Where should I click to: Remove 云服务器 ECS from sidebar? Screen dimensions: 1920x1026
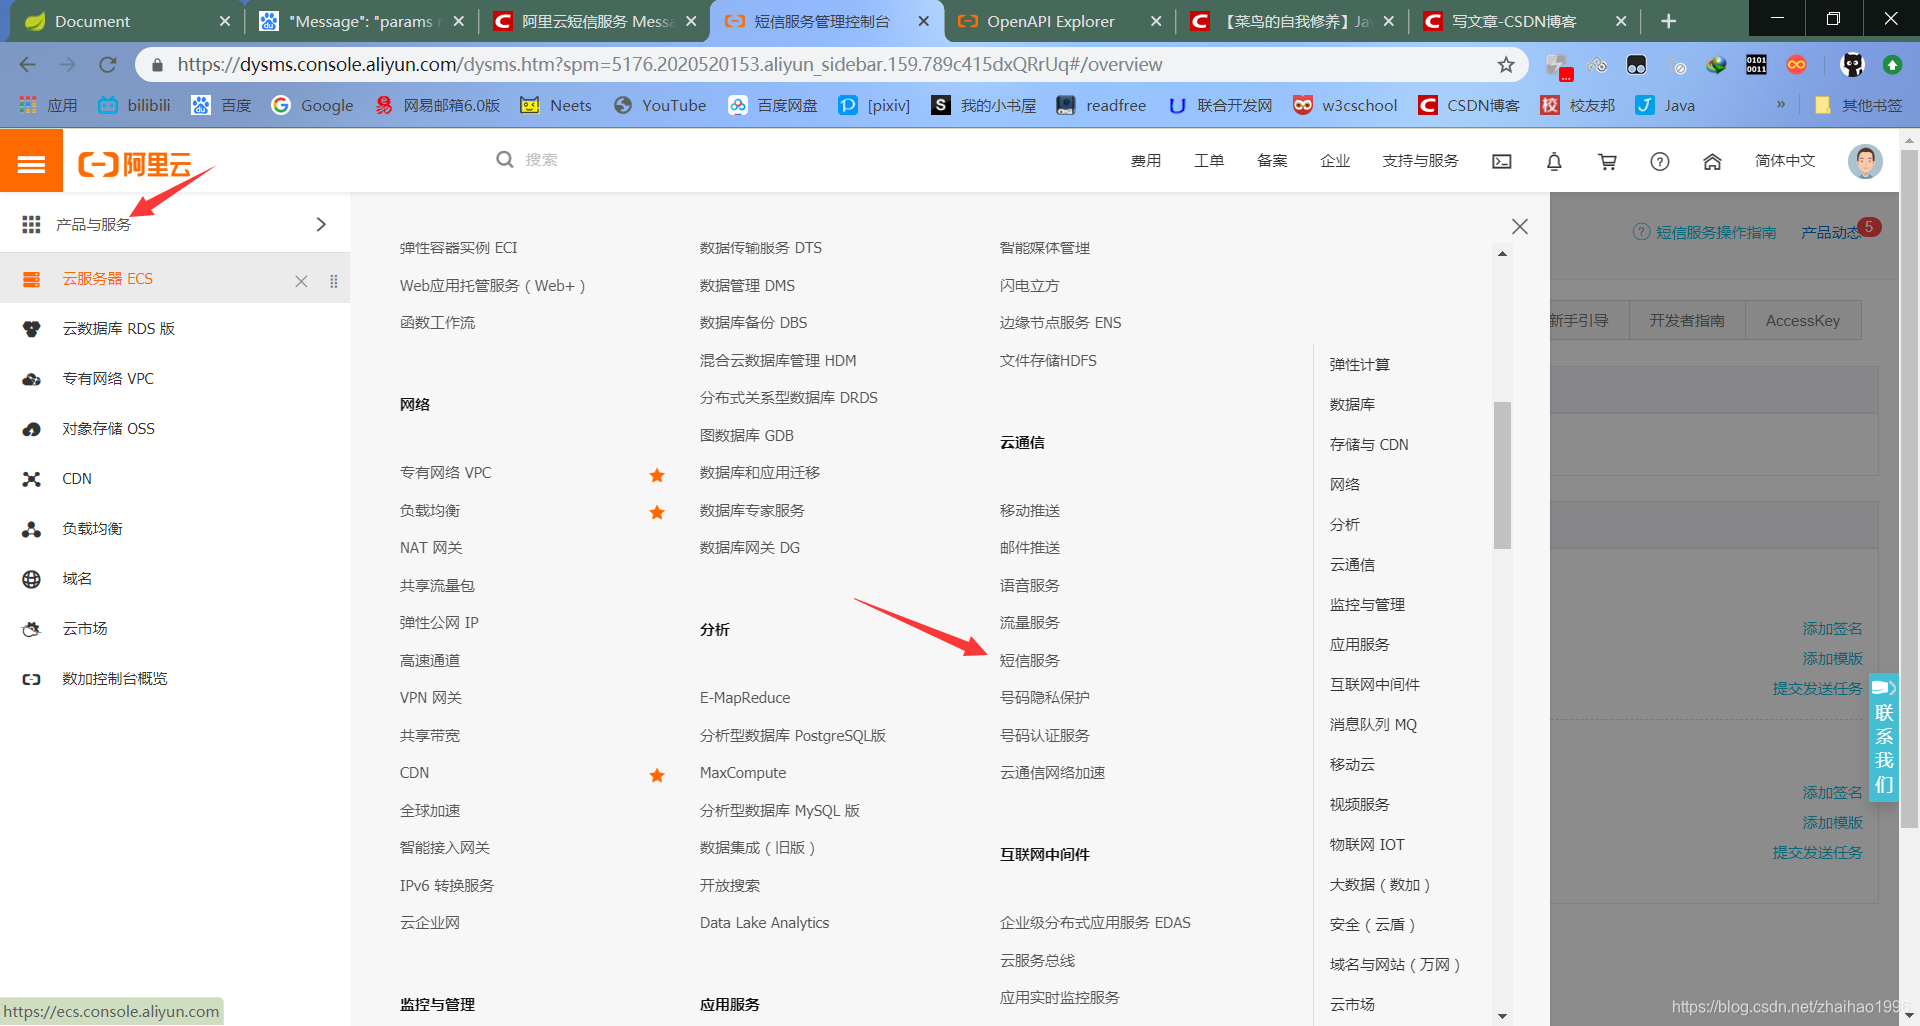click(301, 281)
